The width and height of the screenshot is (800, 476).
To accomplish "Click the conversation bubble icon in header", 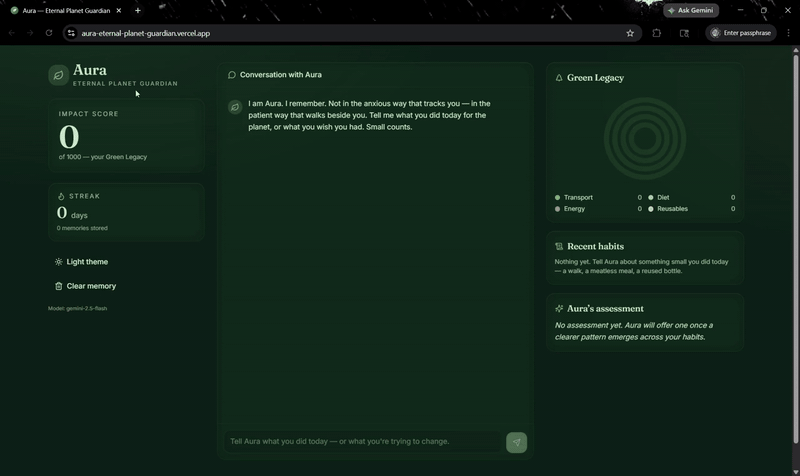I will [x=232, y=75].
